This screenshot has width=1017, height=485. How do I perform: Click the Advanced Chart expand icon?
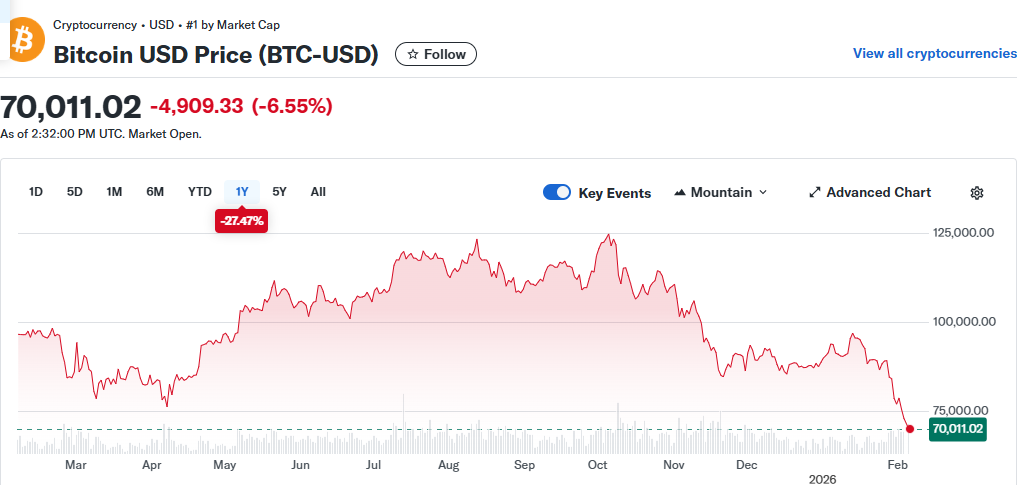815,193
